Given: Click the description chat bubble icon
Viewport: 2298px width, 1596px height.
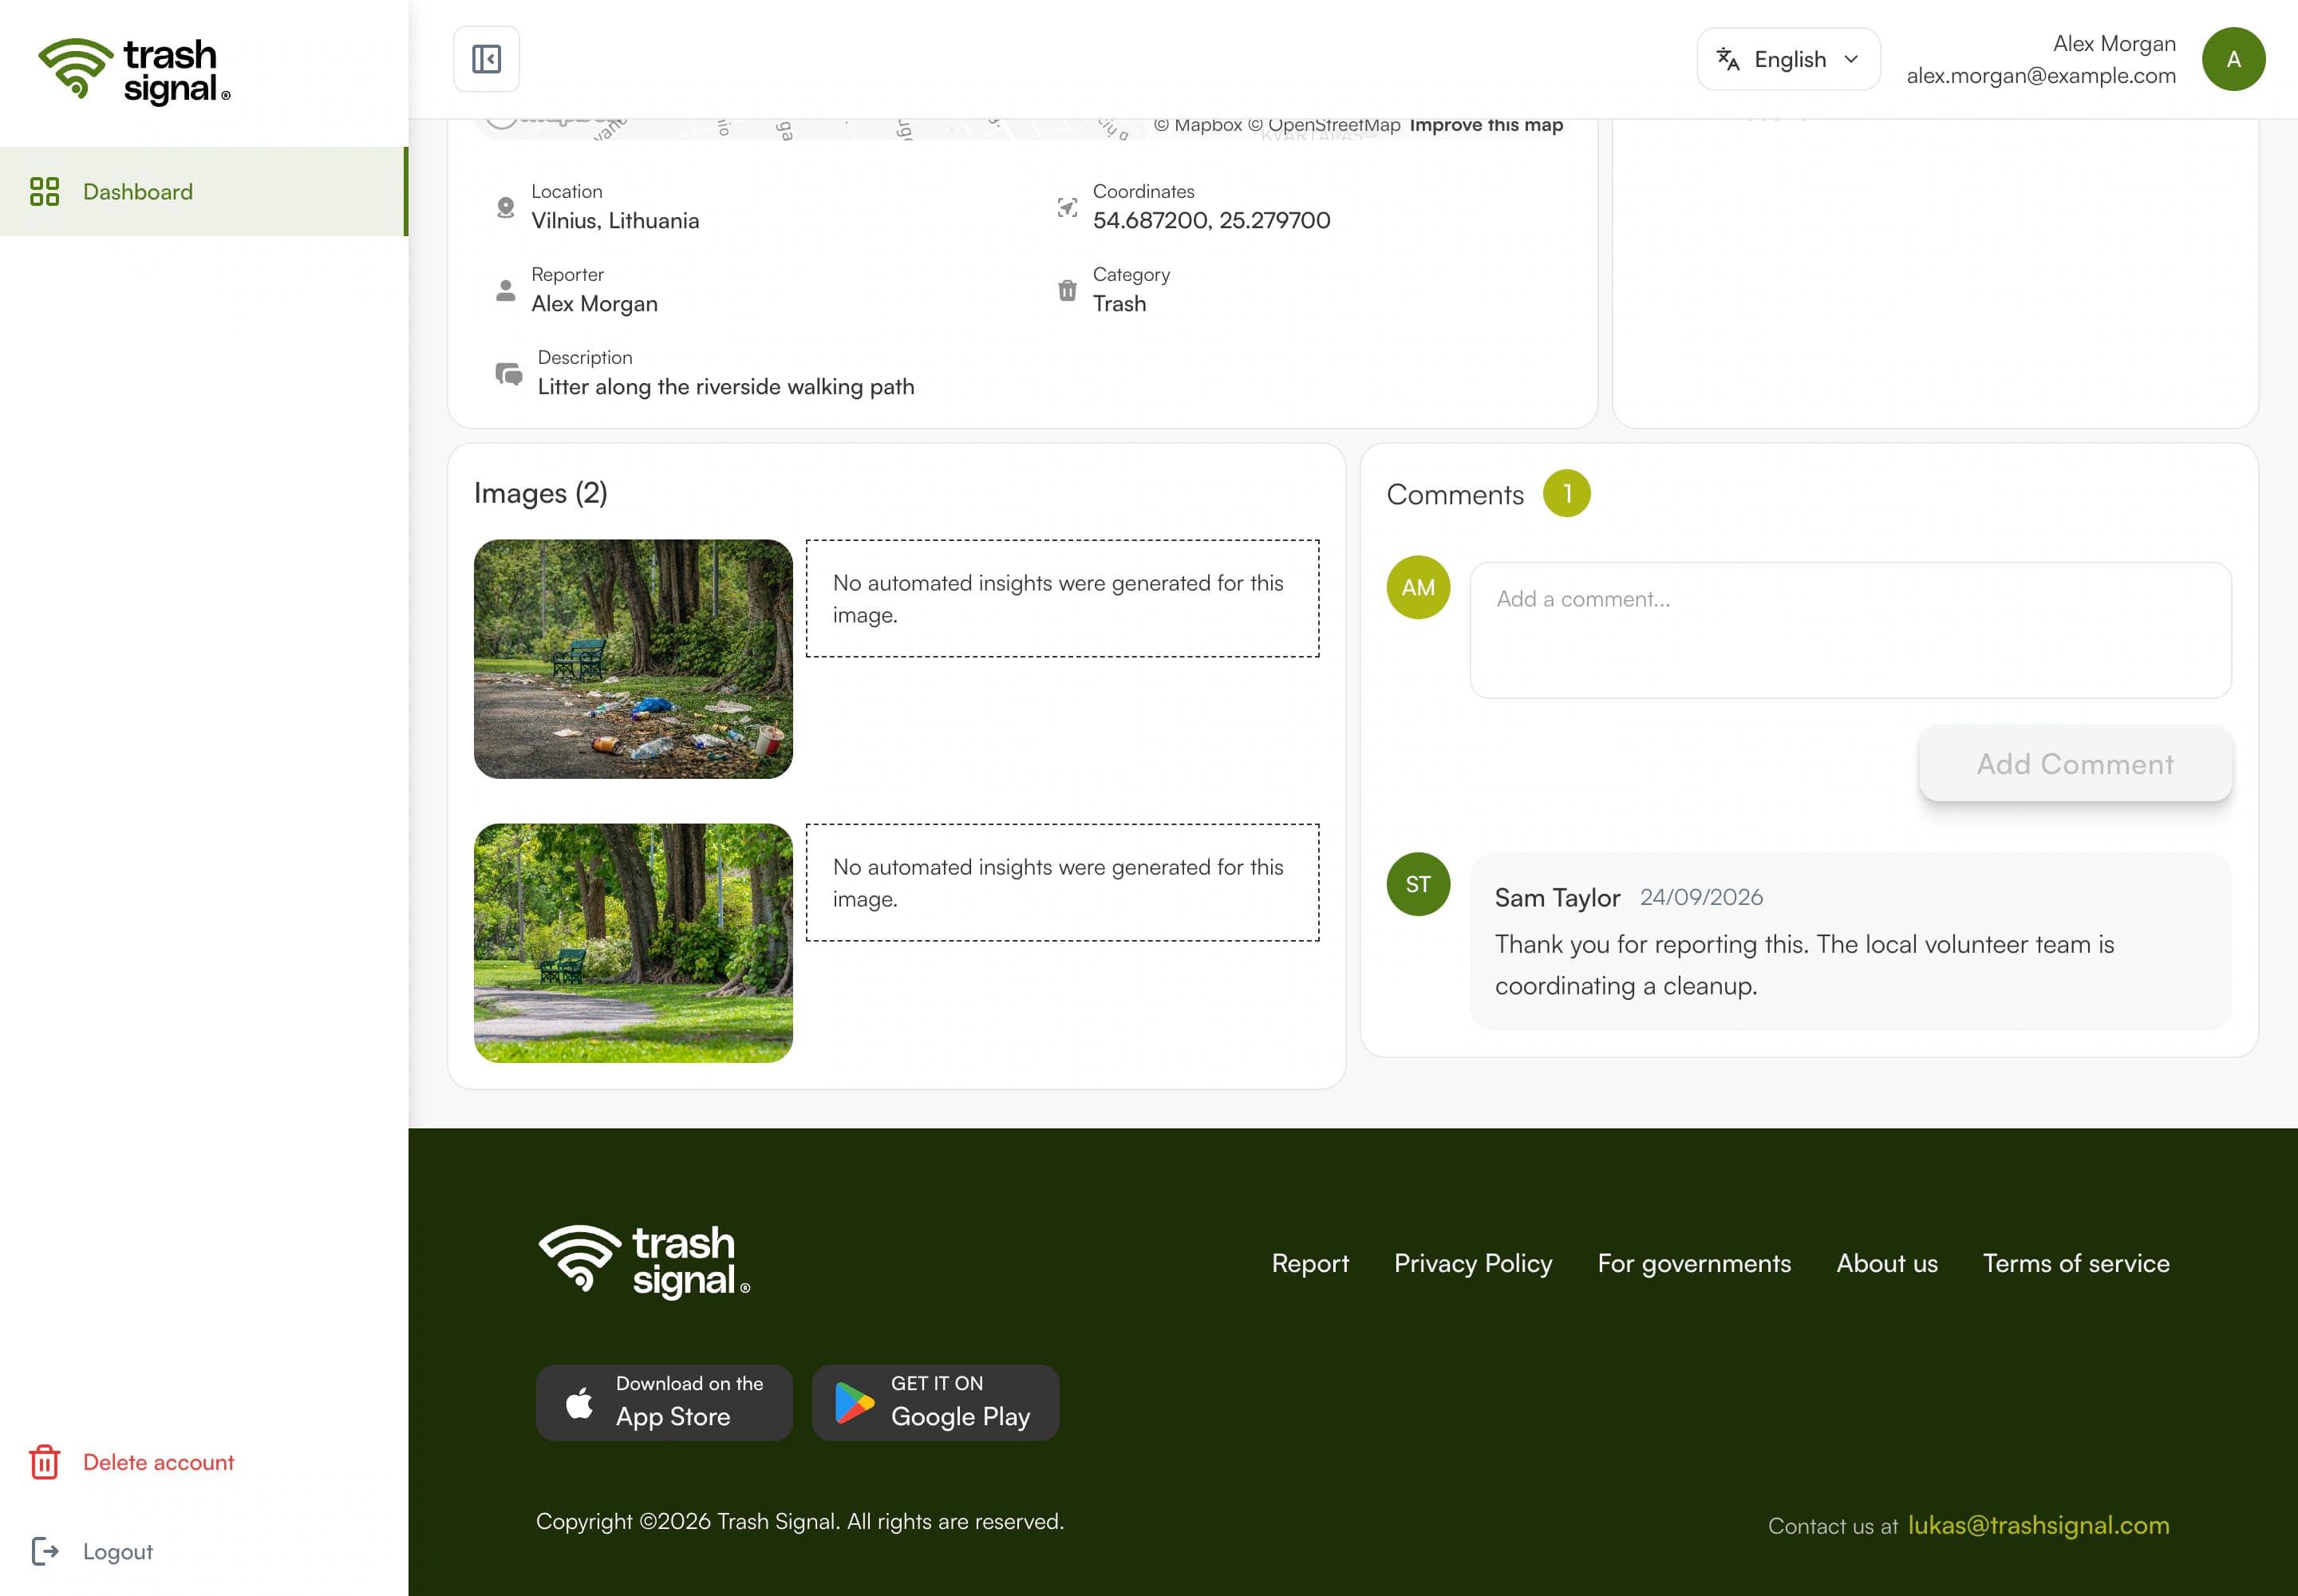Looking at the screenshot, I should pos(509,374).
